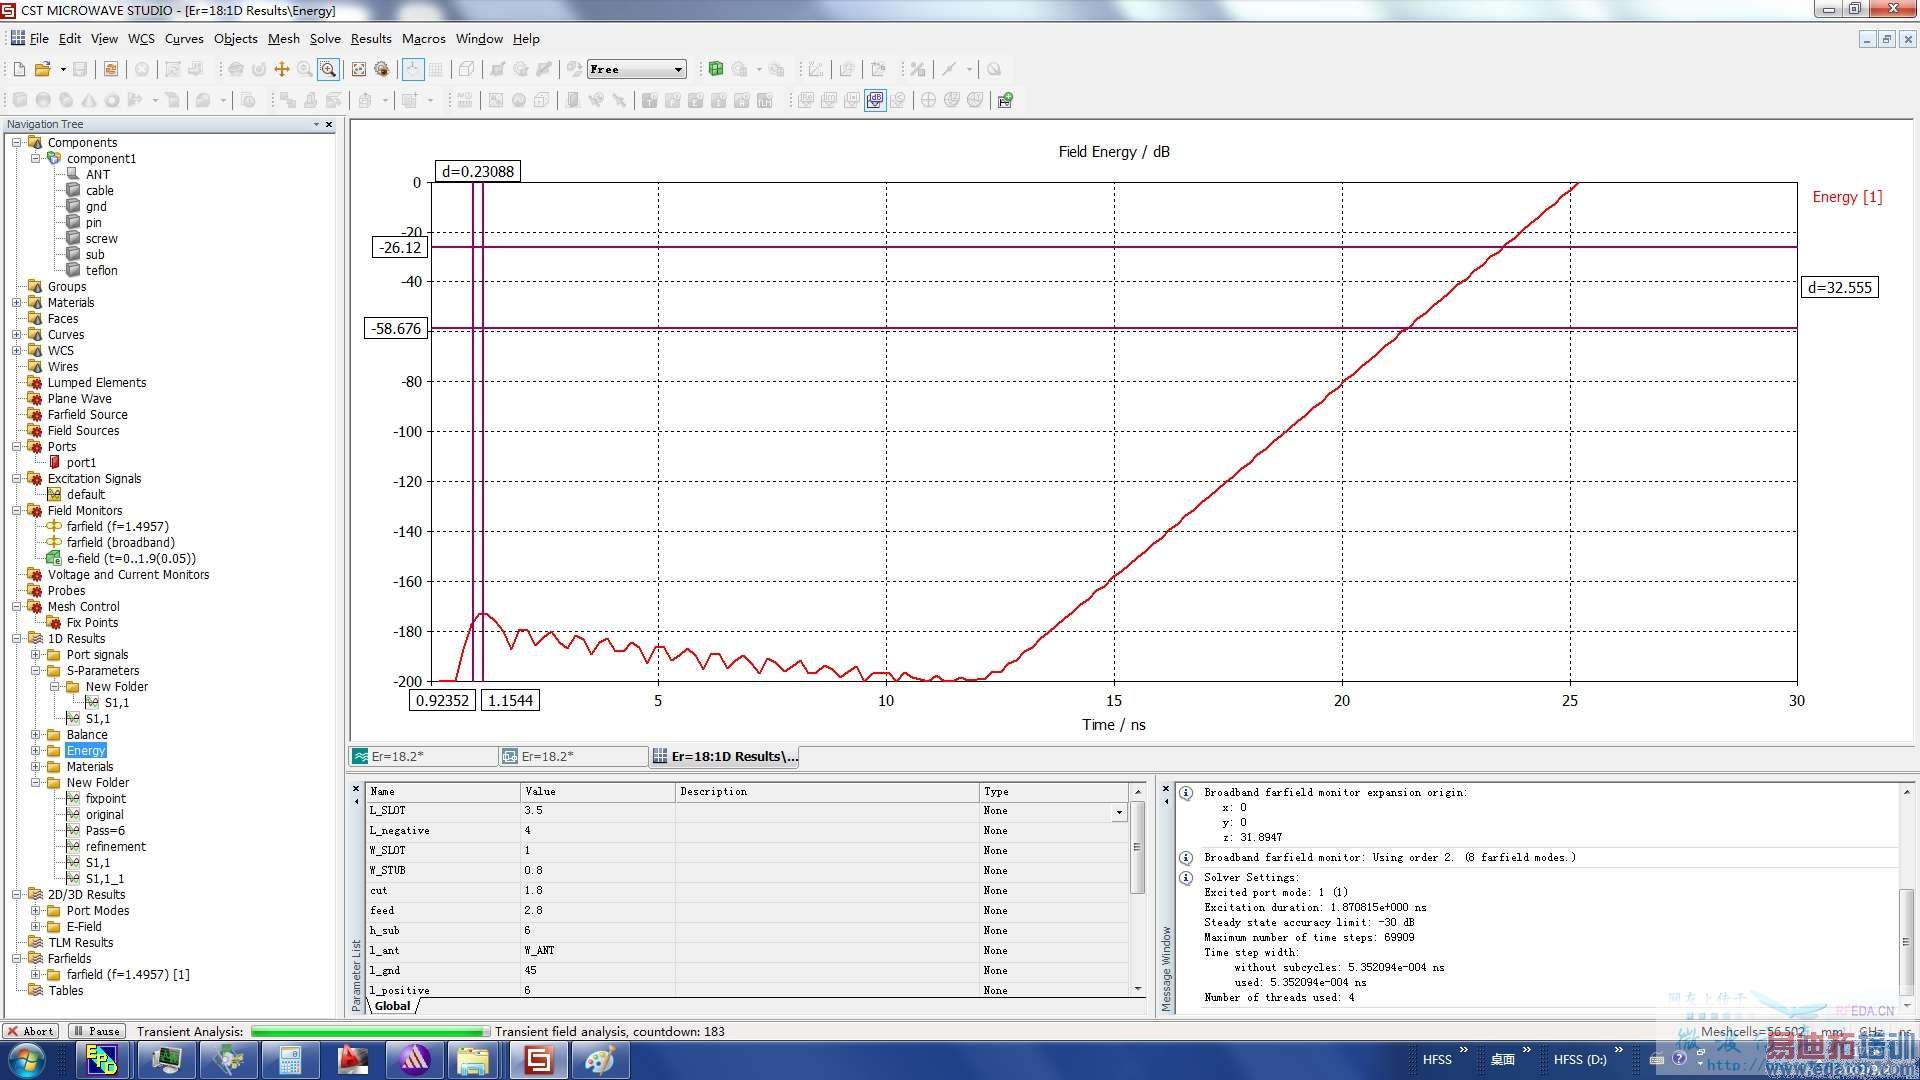Toggle the dB scaling plot button
The image size is (1920, 1080).
coord(875,100)
